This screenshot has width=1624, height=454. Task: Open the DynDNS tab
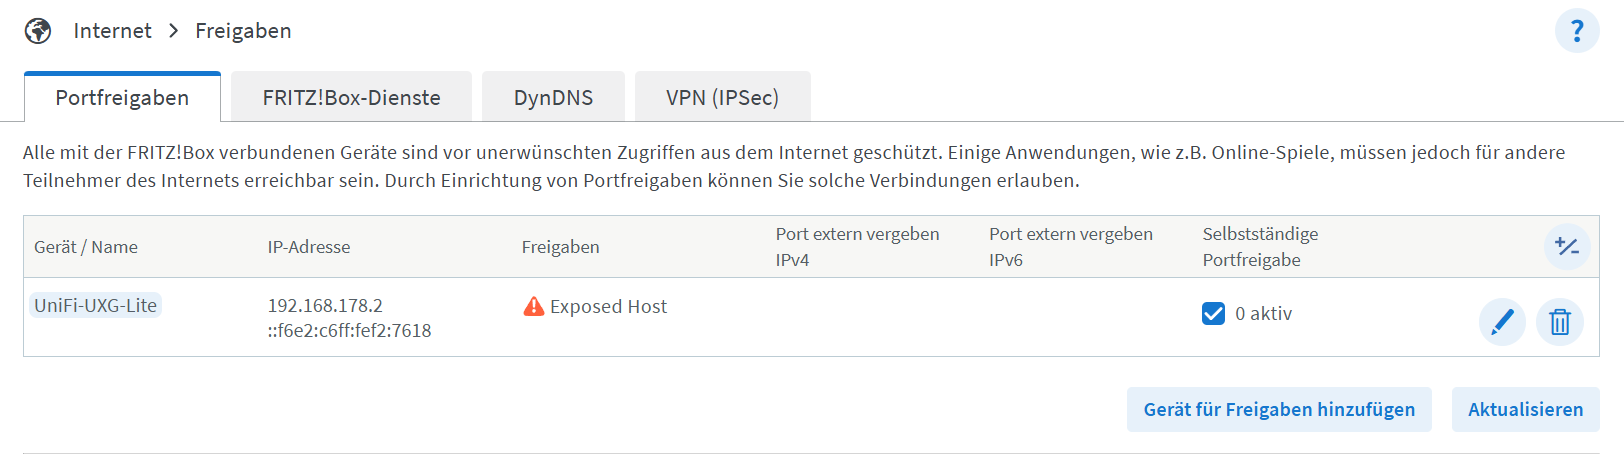pos(553,97)
